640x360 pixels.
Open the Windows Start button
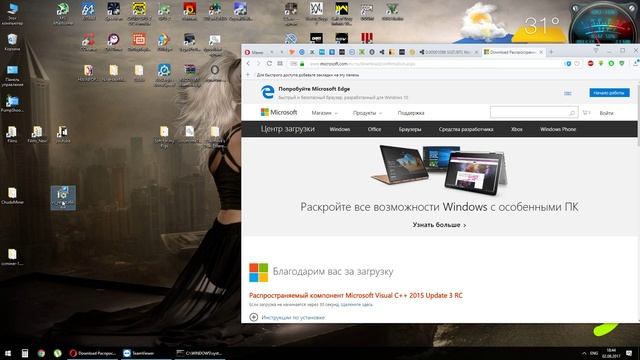tap(8, 353)
